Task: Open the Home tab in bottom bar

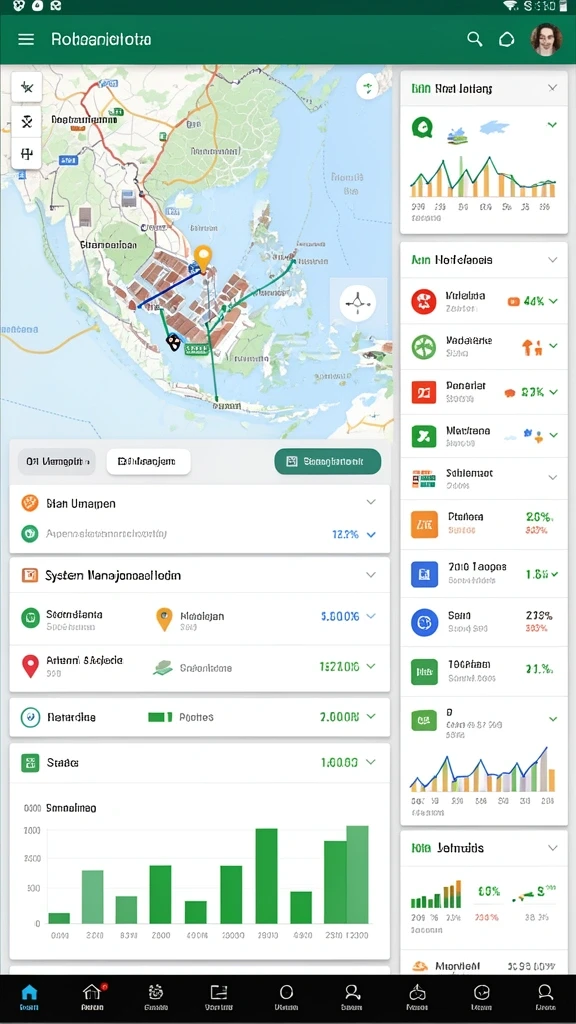Action: 29,998
